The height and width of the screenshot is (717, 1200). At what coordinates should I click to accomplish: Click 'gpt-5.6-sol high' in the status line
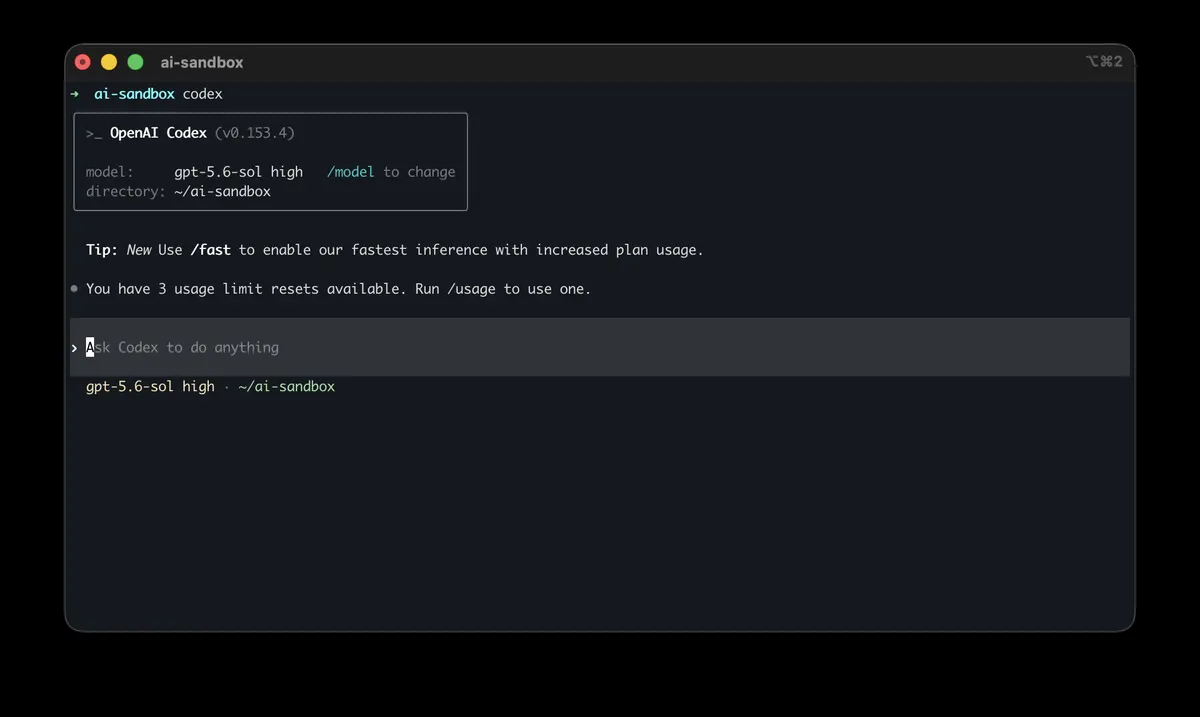tap(150, 386)
